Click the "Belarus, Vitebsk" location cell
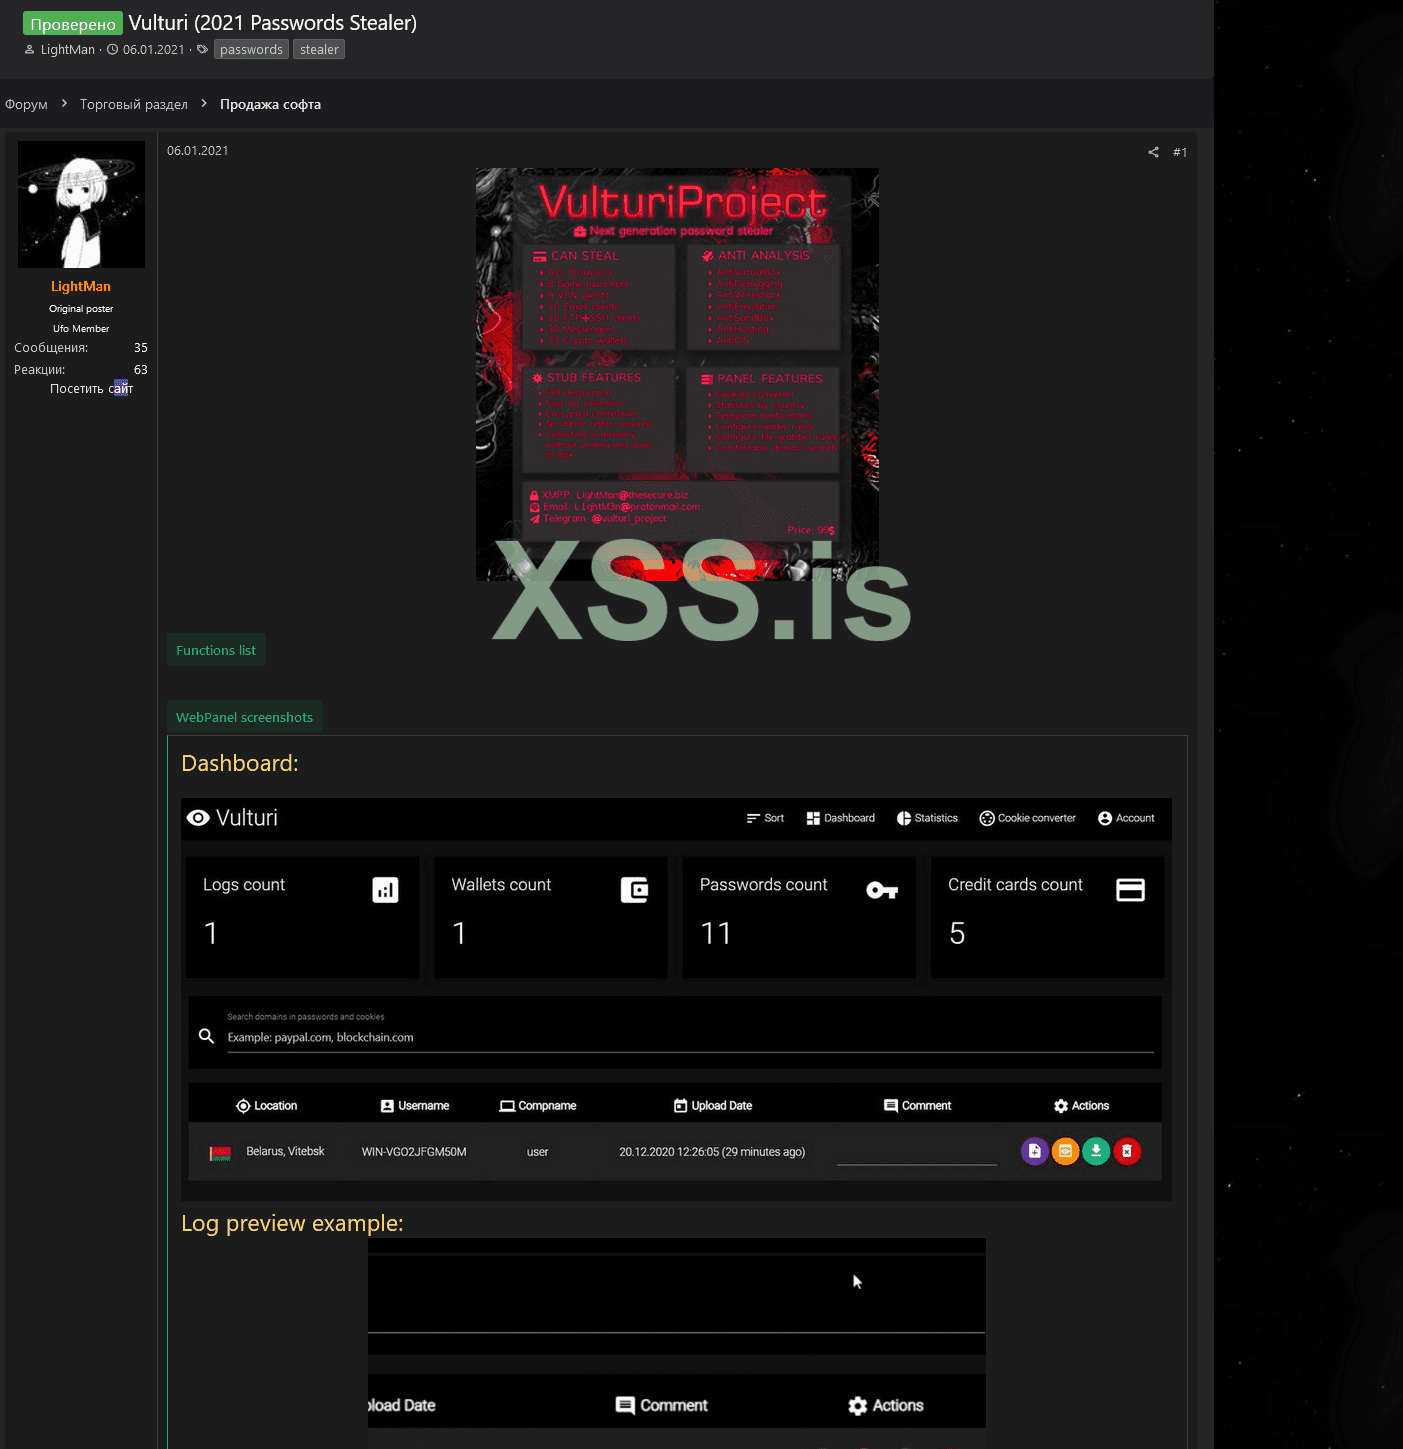Image resolution: width=1403 pixels, height=1449 pixels. click(285, 1152)
